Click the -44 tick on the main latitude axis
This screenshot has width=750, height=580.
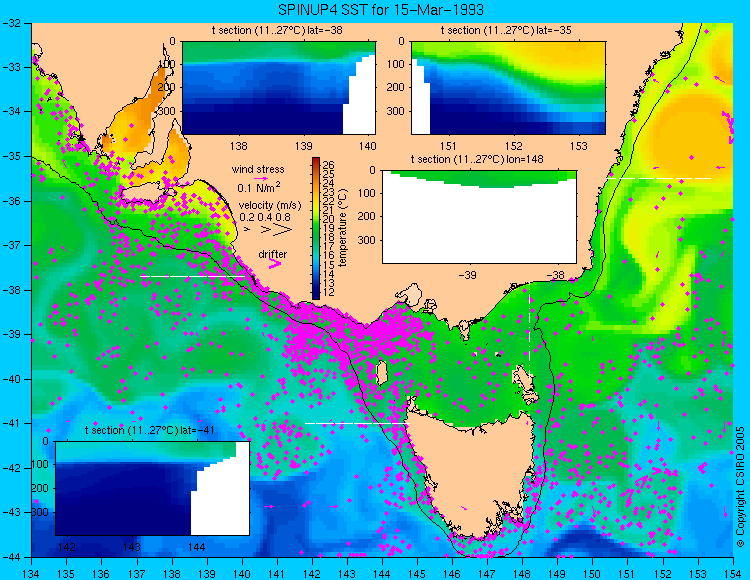tap(11, 557)
